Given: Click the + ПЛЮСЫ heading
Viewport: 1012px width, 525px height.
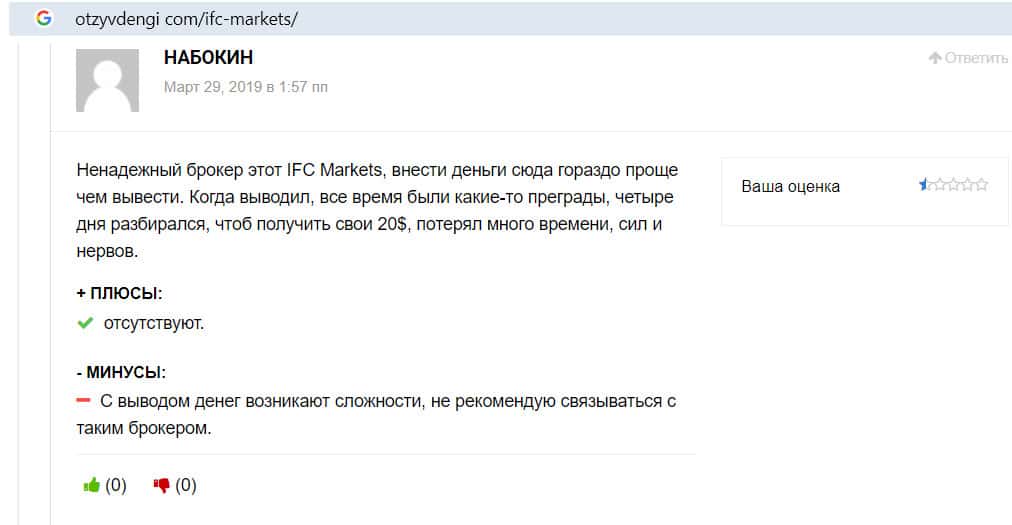Looking at the screenshot, I should pyautogui.click(x=119, y=293).
